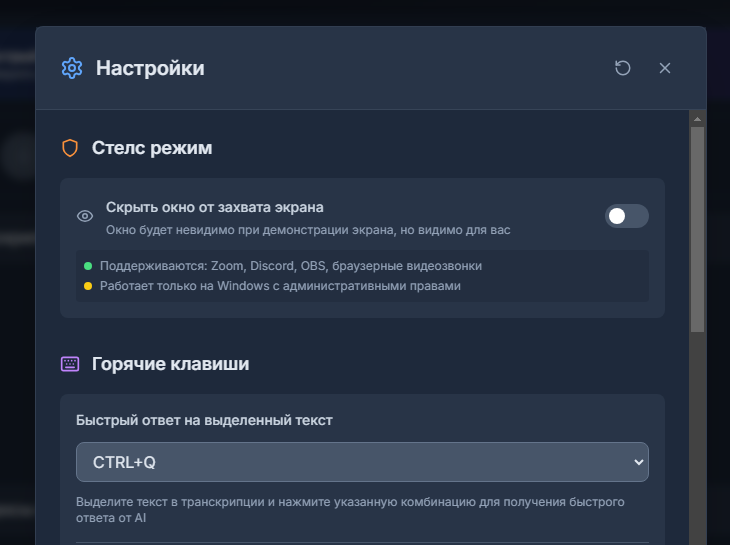Click the purple keyboard icon for Горячие клавиши

point(70,364)
